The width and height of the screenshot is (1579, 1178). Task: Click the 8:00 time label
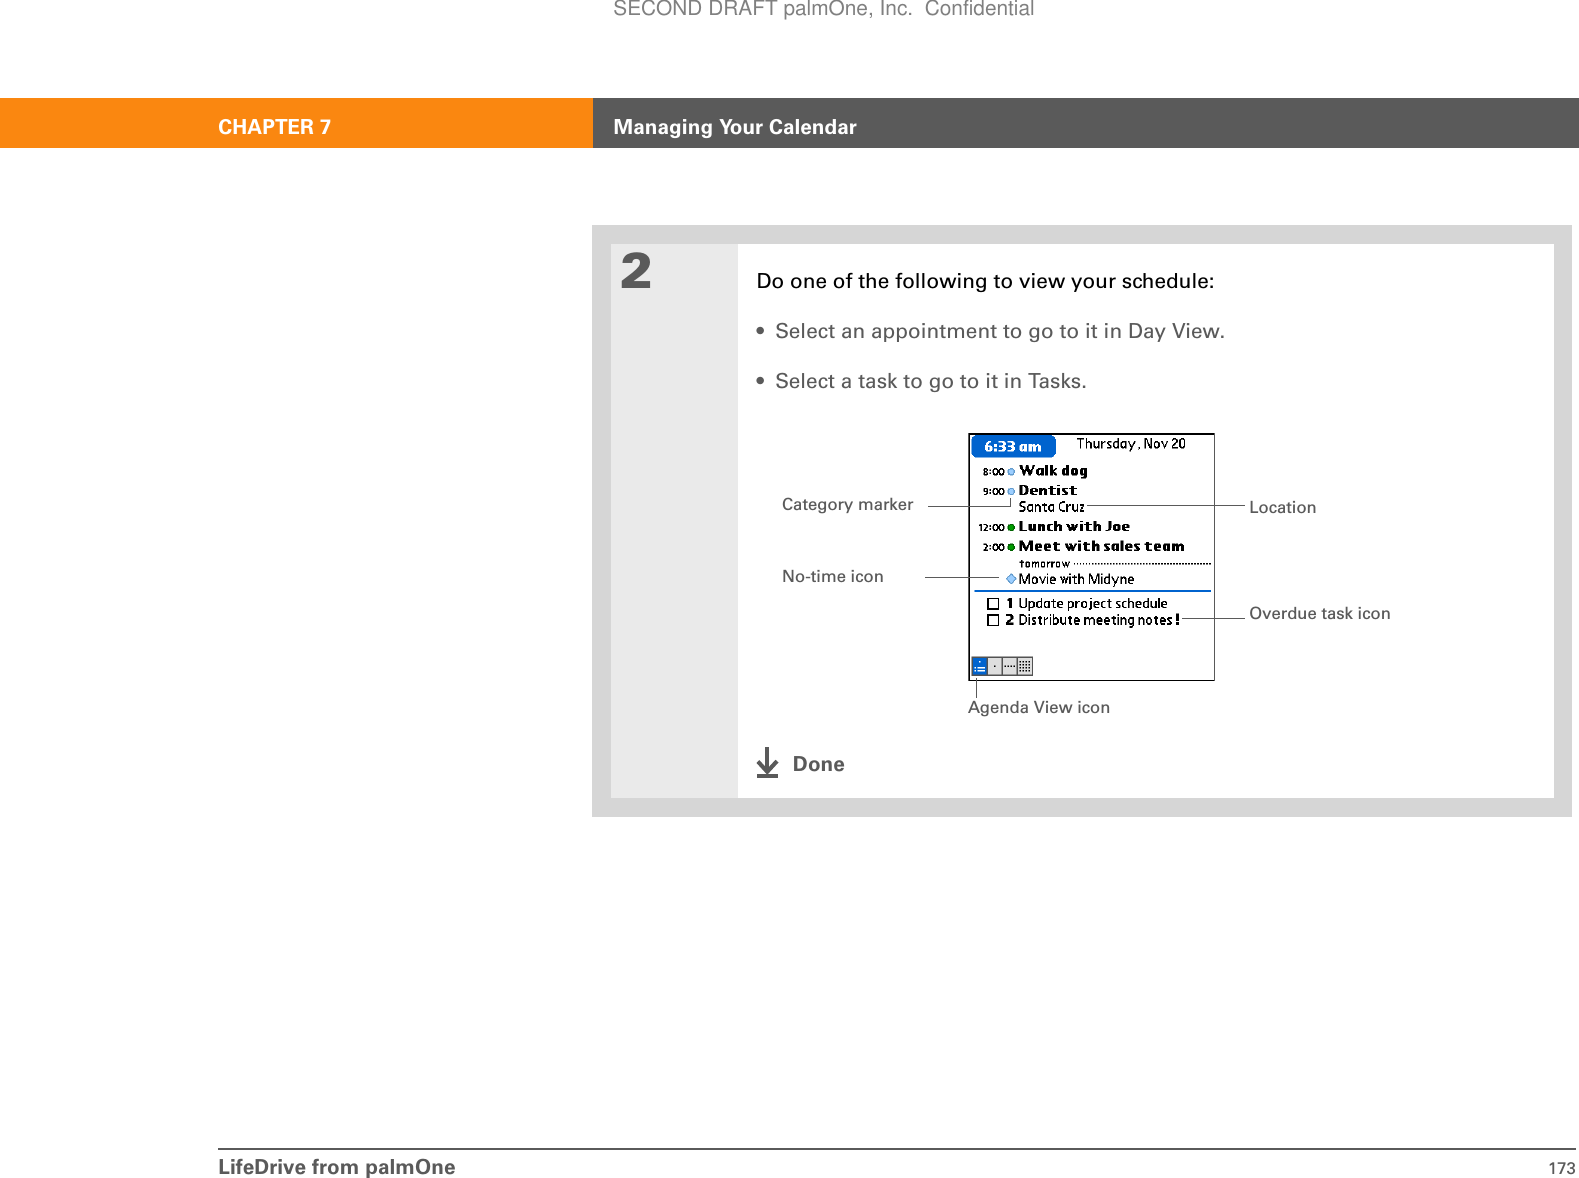[x=993, y=472]
